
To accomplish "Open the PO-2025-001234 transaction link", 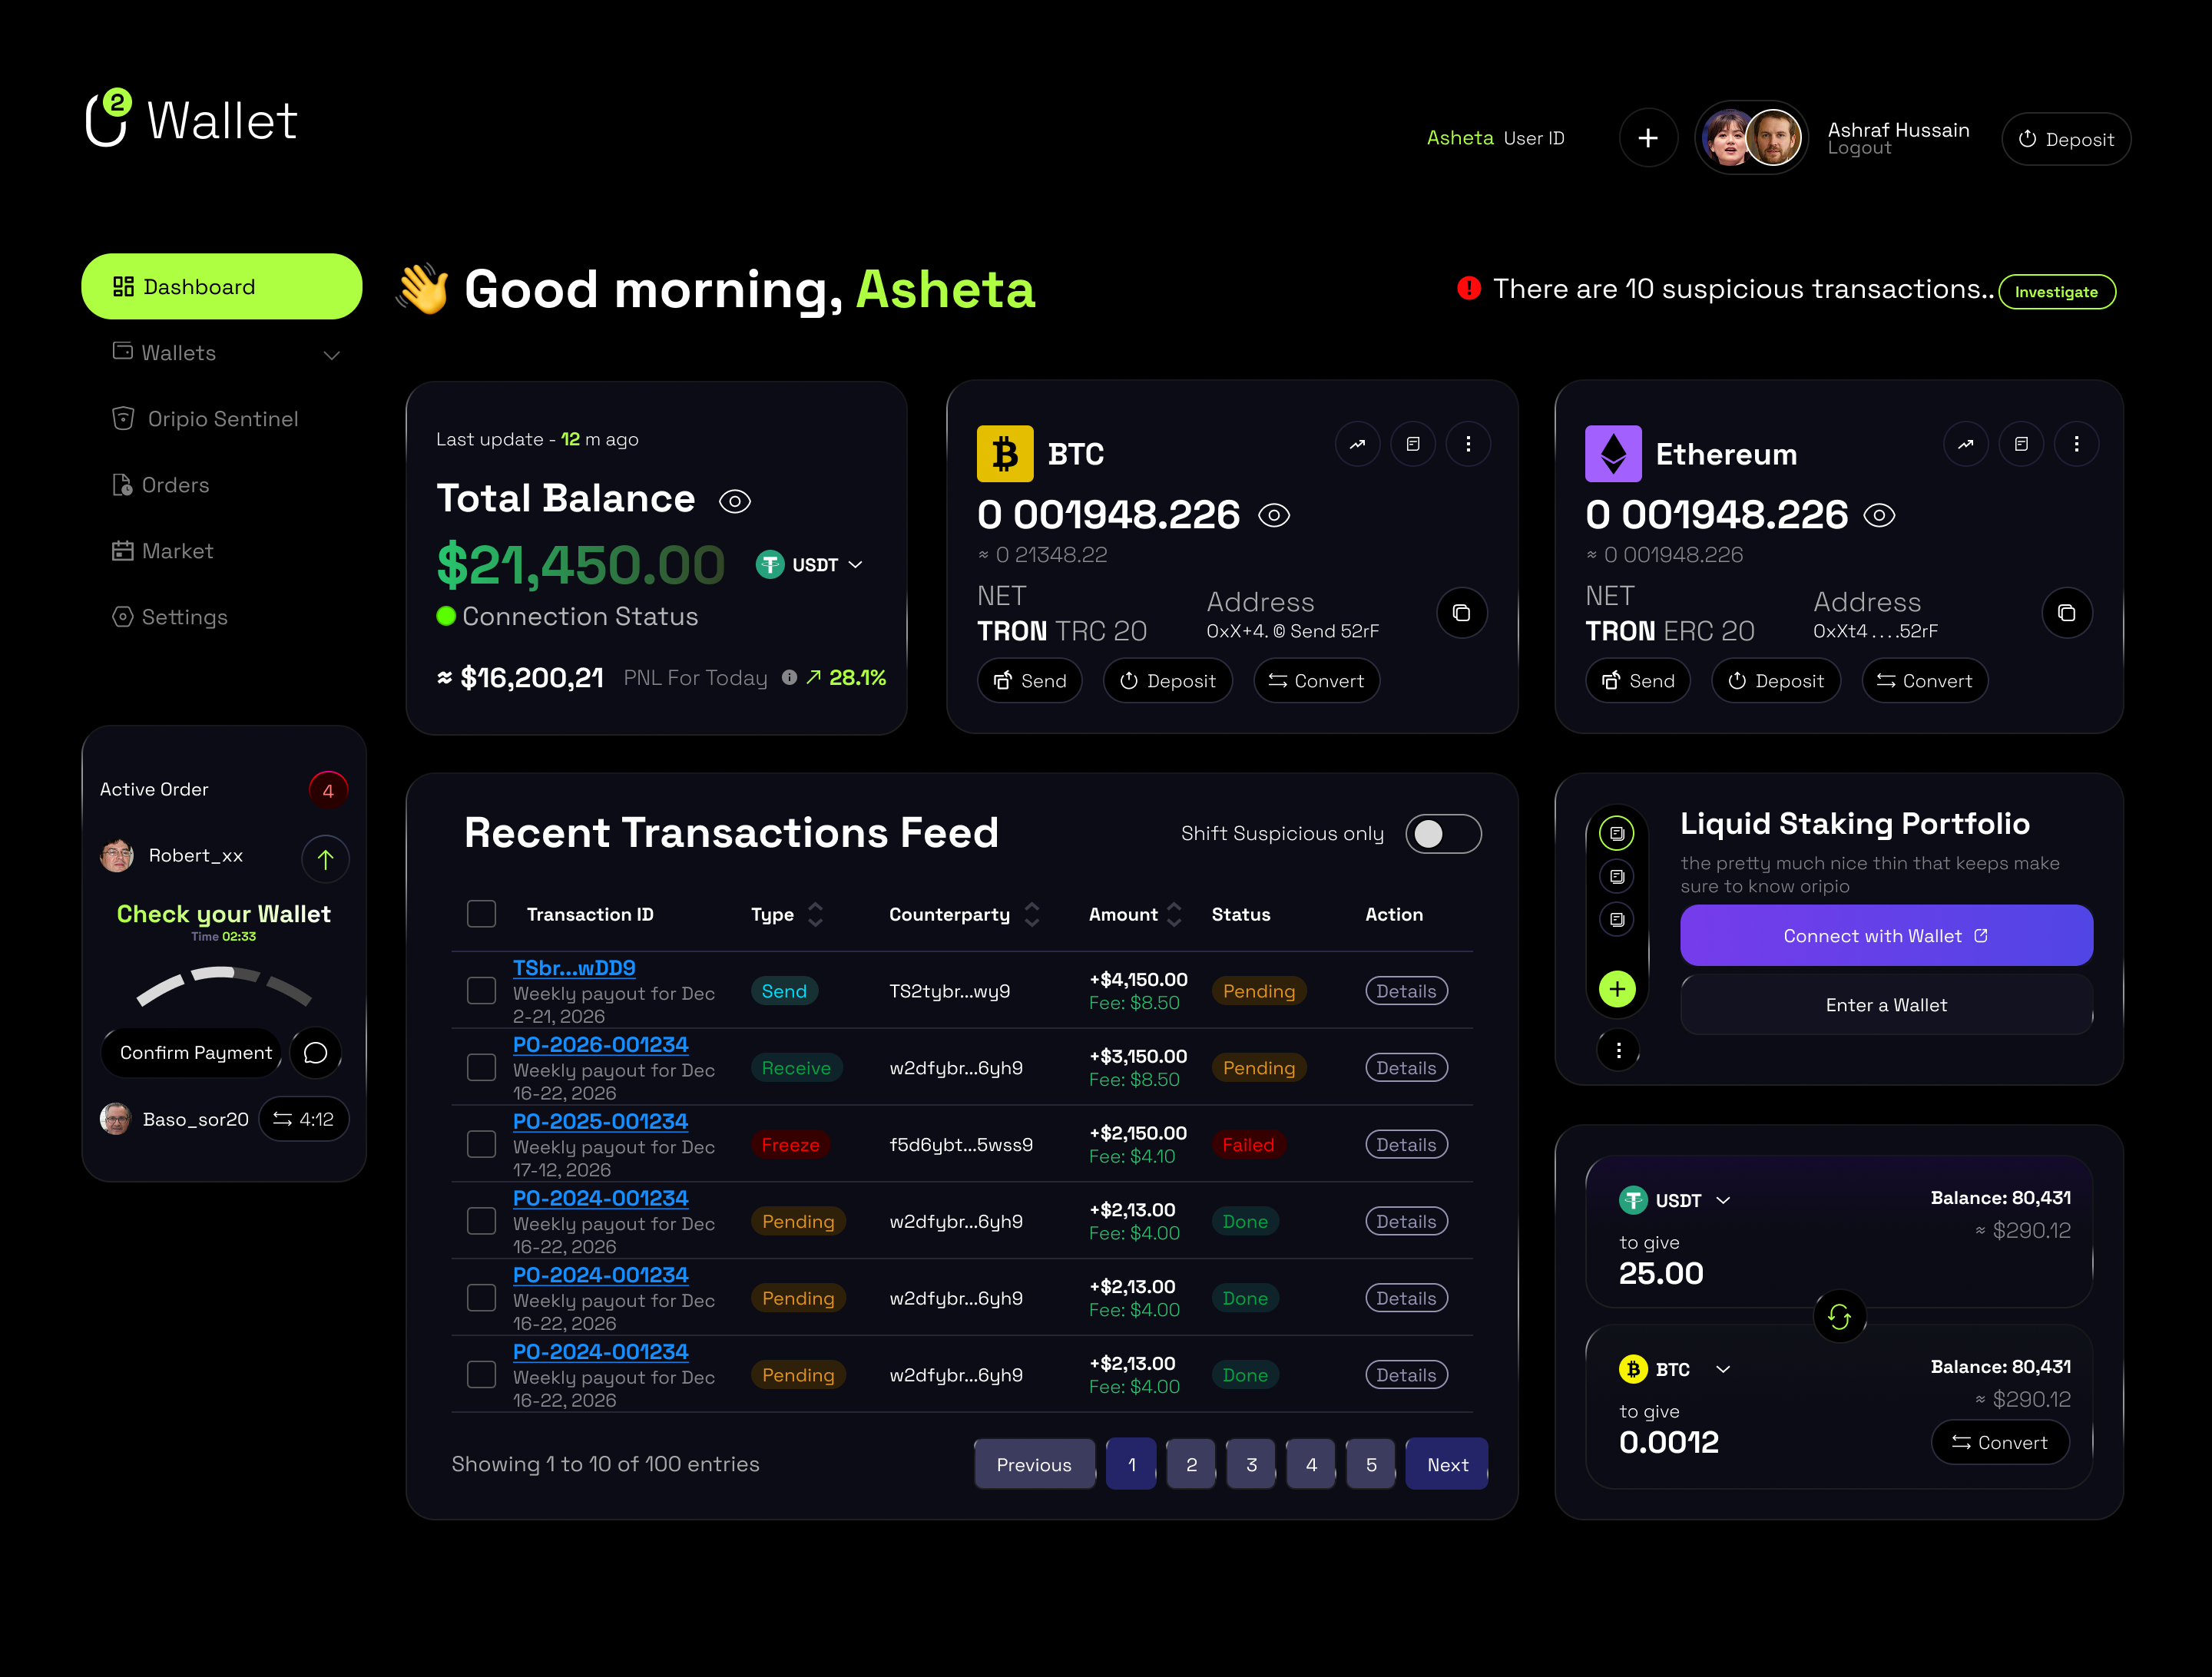I will point(600,1121).
